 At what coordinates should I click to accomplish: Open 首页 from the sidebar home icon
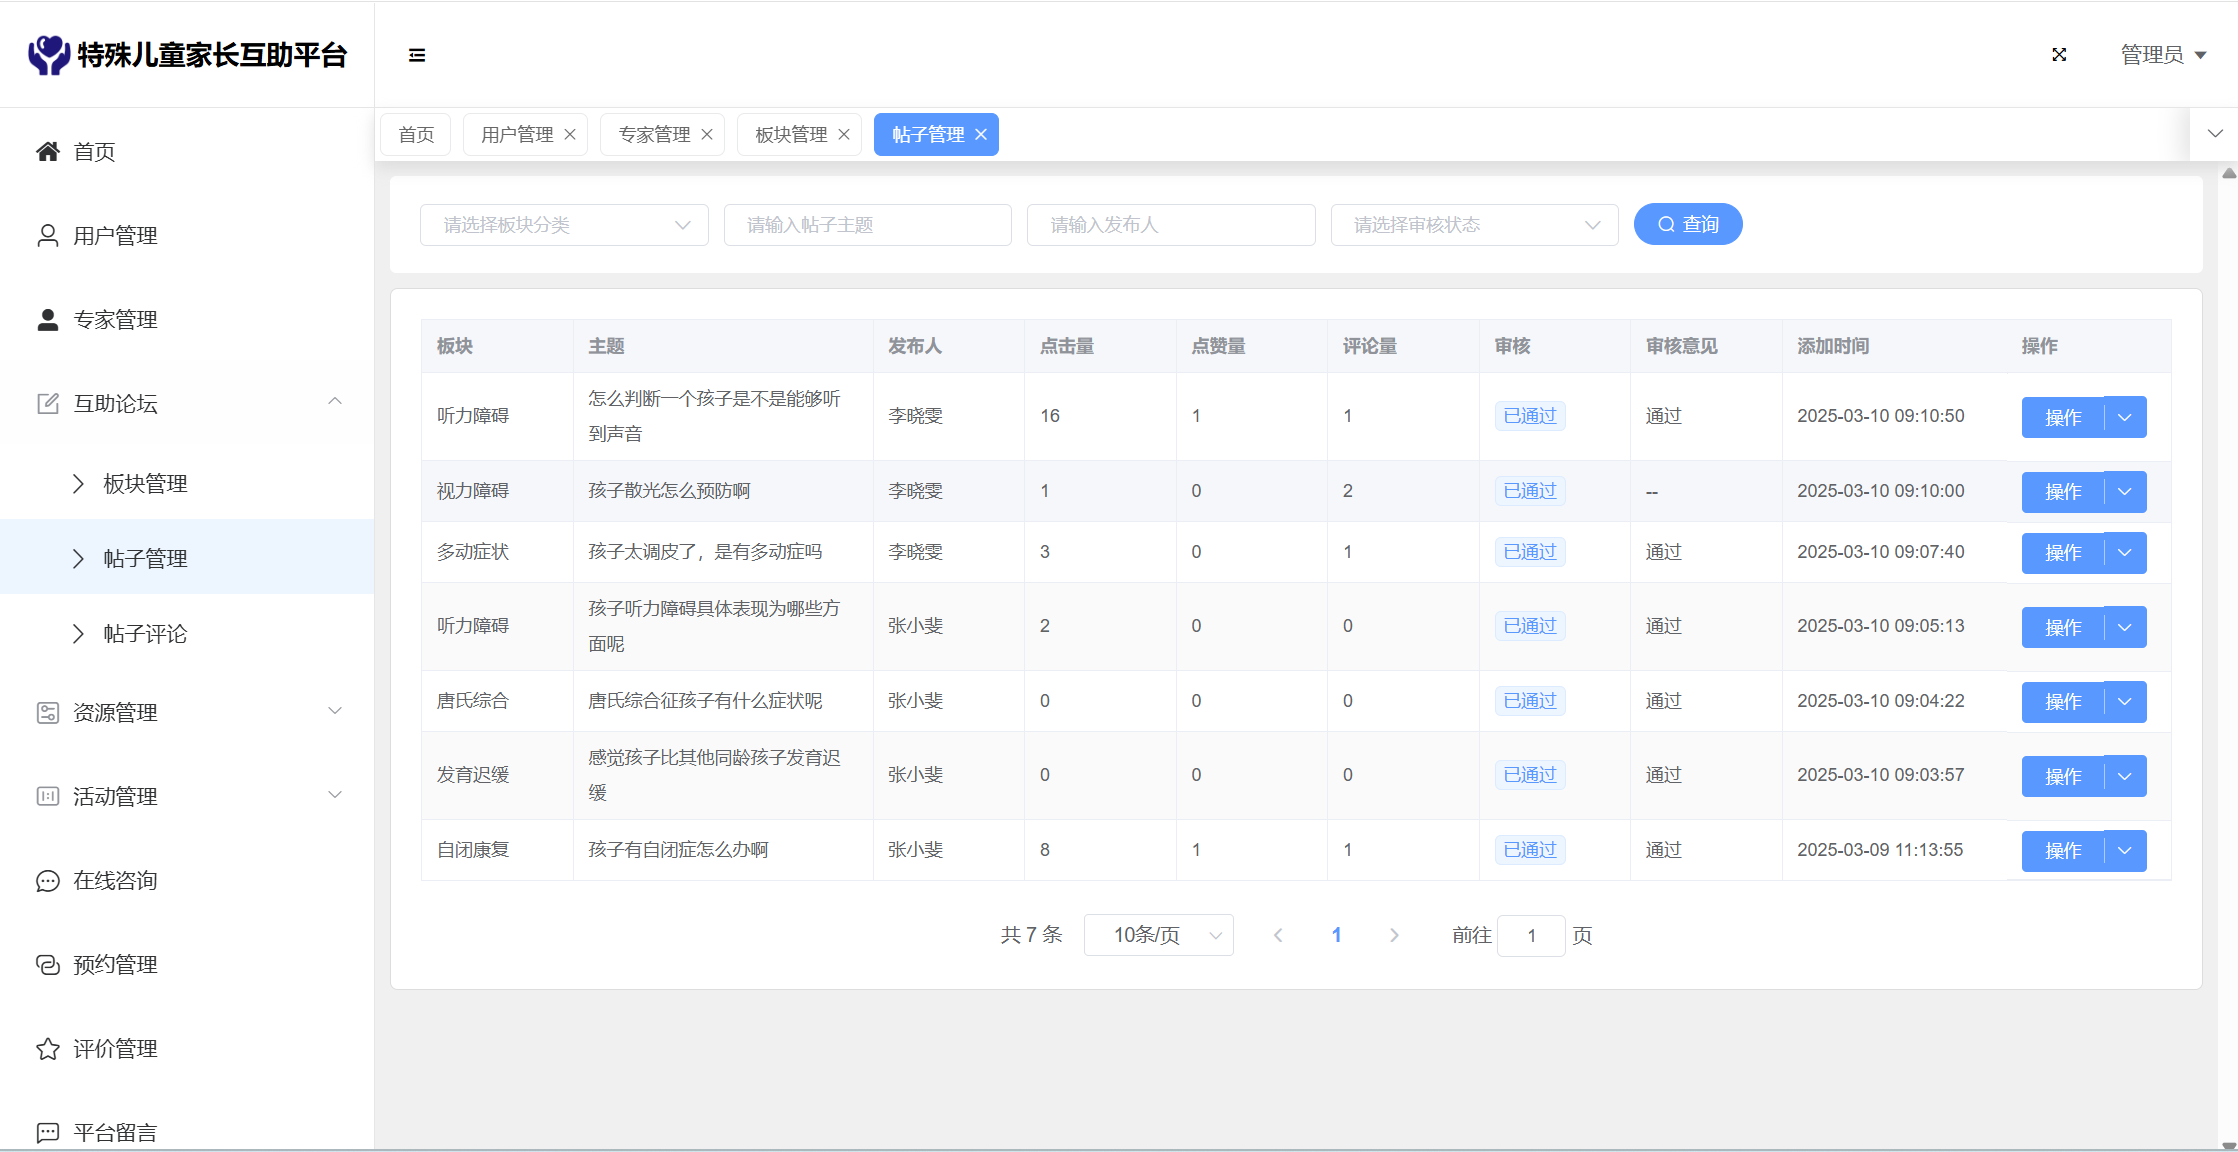pyautogui.click(x=48, y=152)
